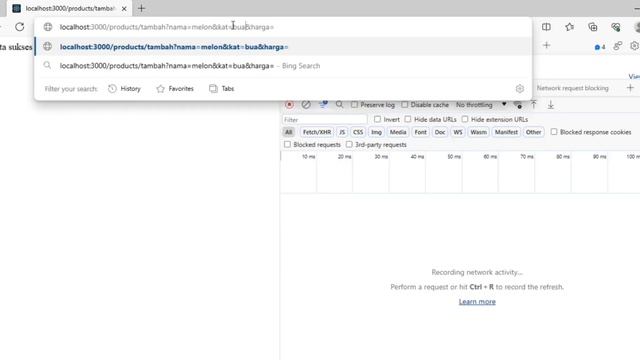The width and height of the screenshot is (640, 360).
Task: Select the Fetch/XHR filter
Action: tap(317, 132)
